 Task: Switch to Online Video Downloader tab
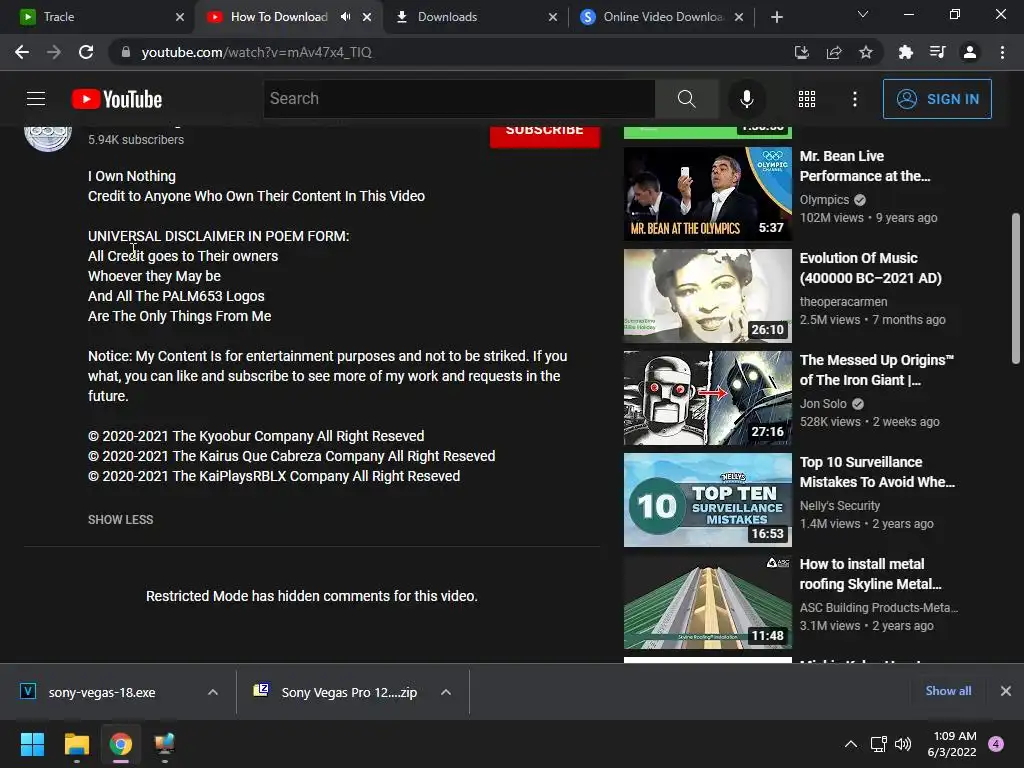(663, 17)
